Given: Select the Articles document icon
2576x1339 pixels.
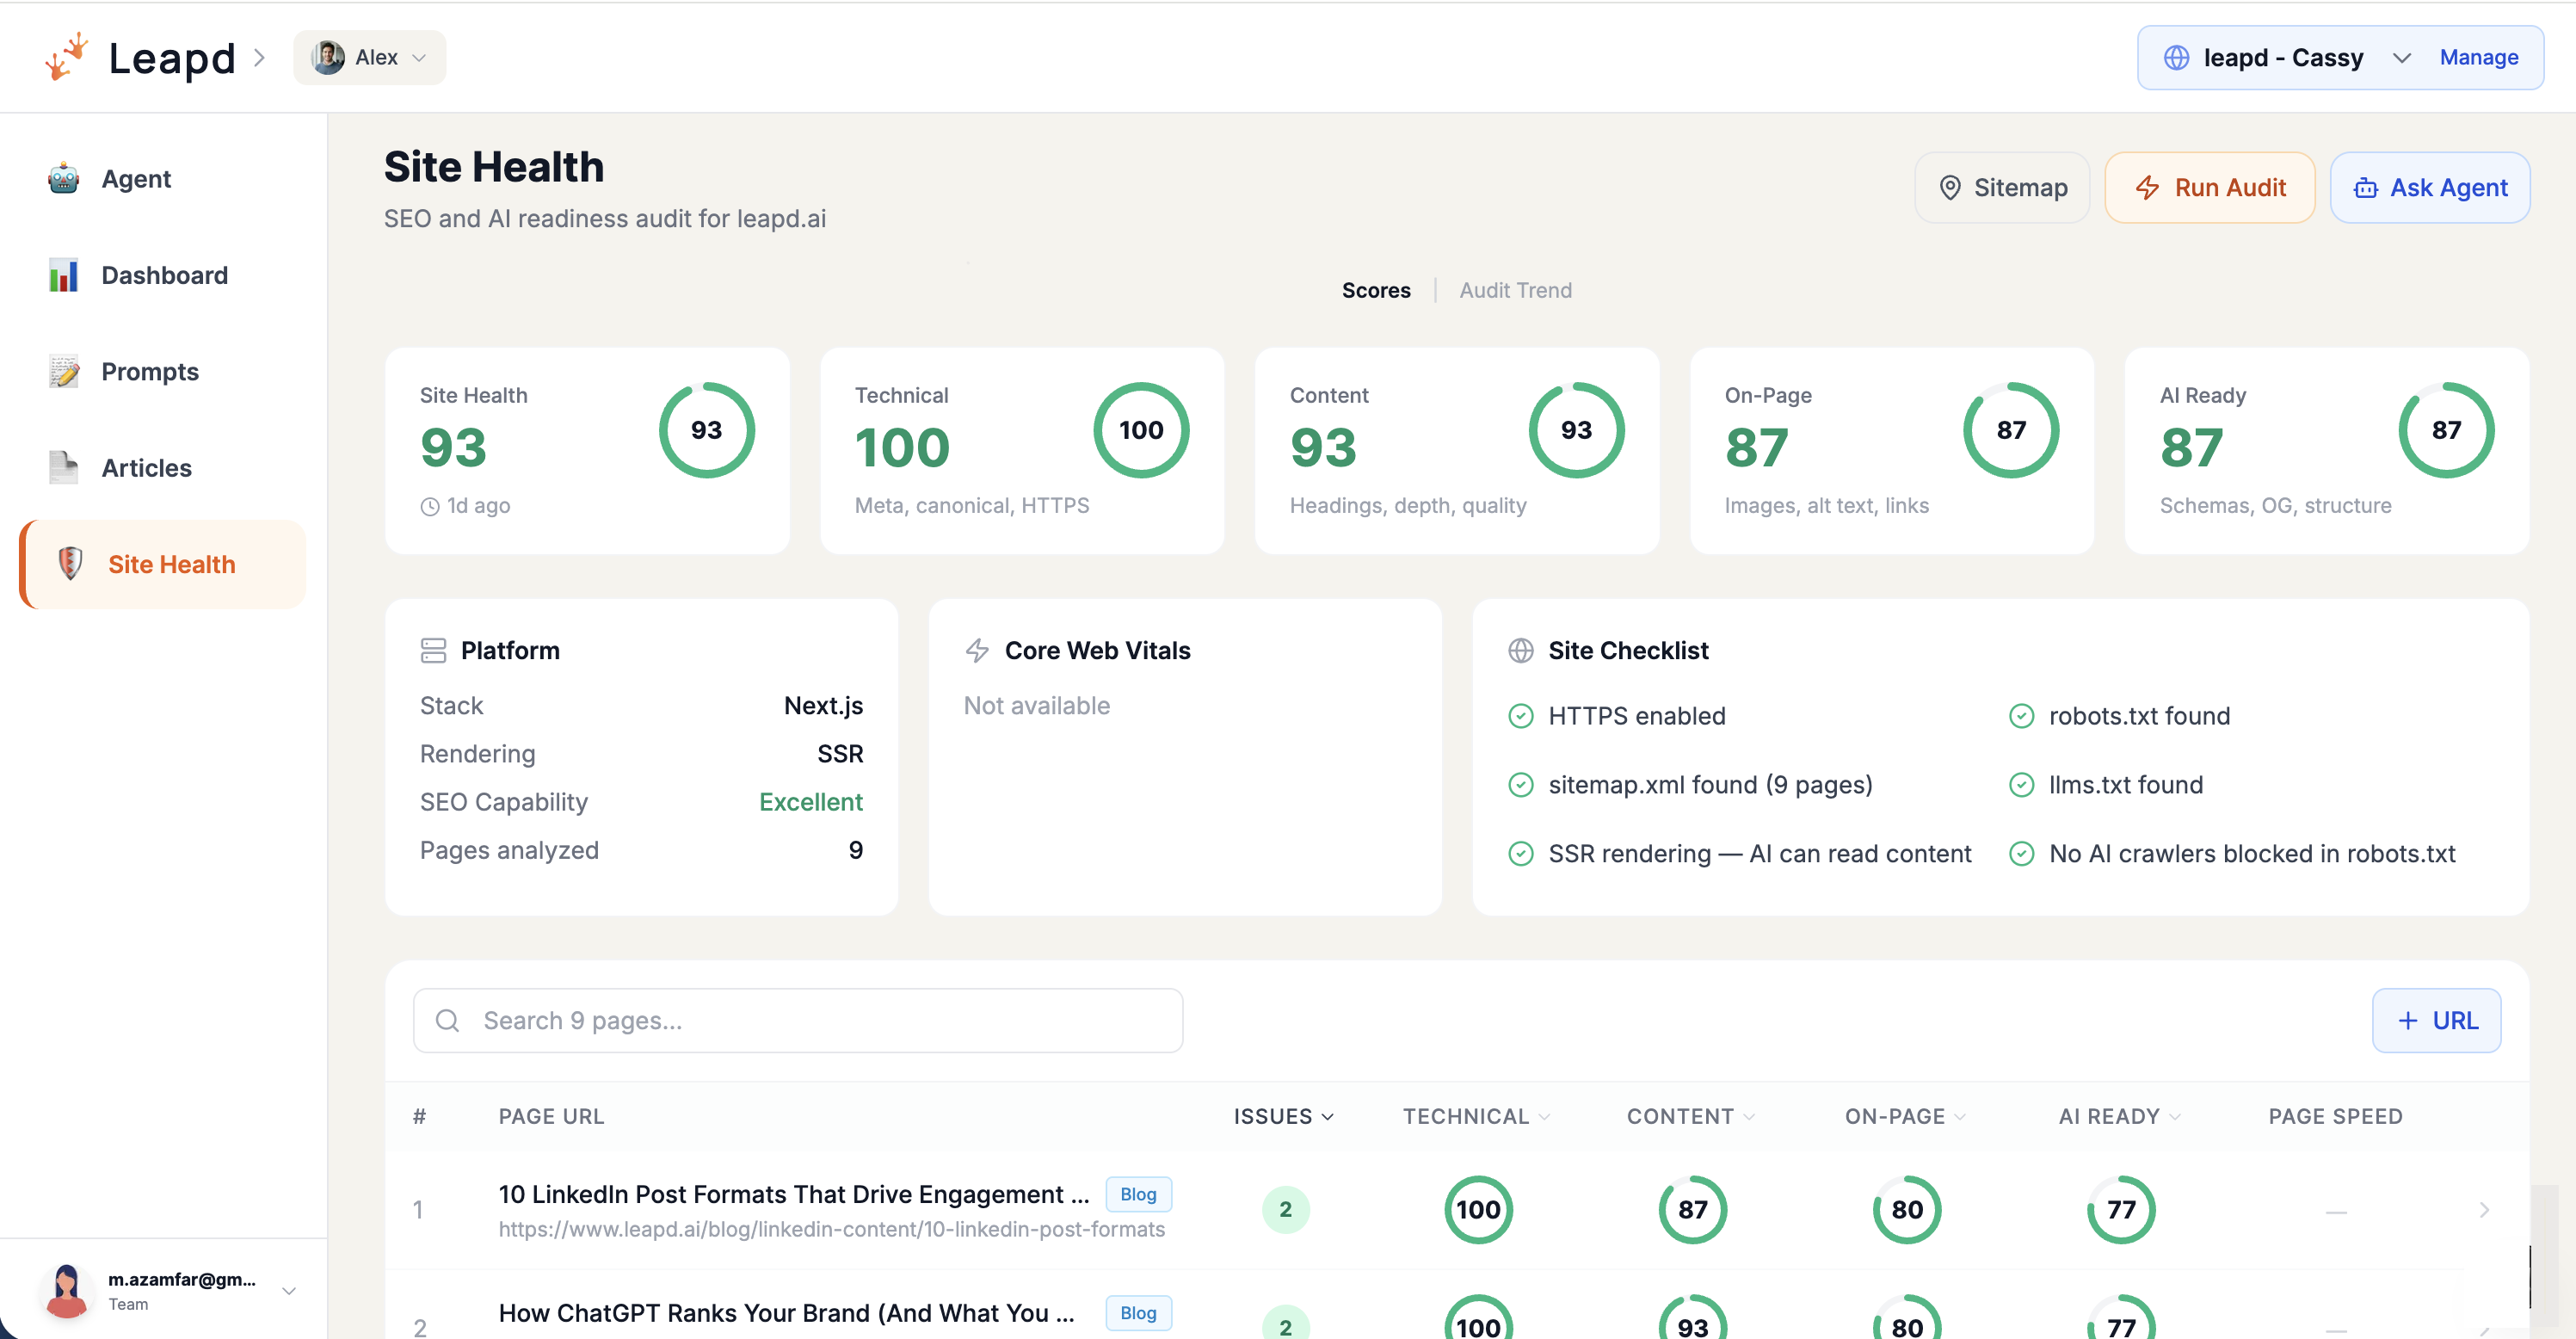Looking at the screenshot, I should [x=64, y=466].
